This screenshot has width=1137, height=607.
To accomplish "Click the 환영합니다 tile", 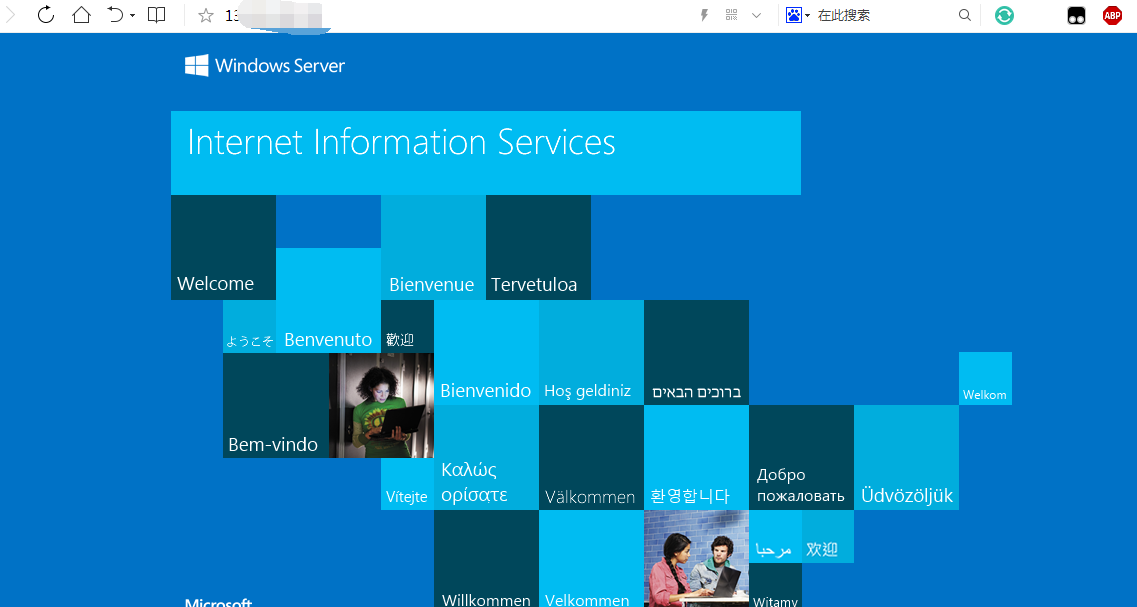I will click(x=696, y=458).
